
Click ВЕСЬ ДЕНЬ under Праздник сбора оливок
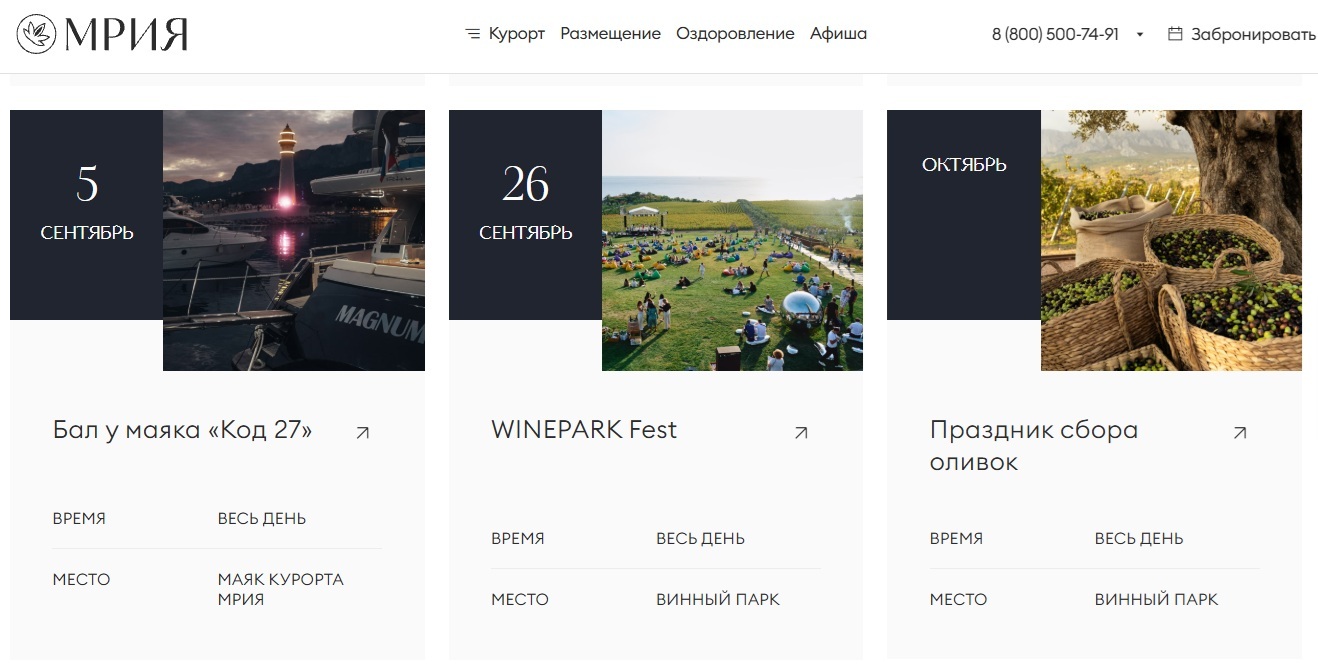[1139, 539]
